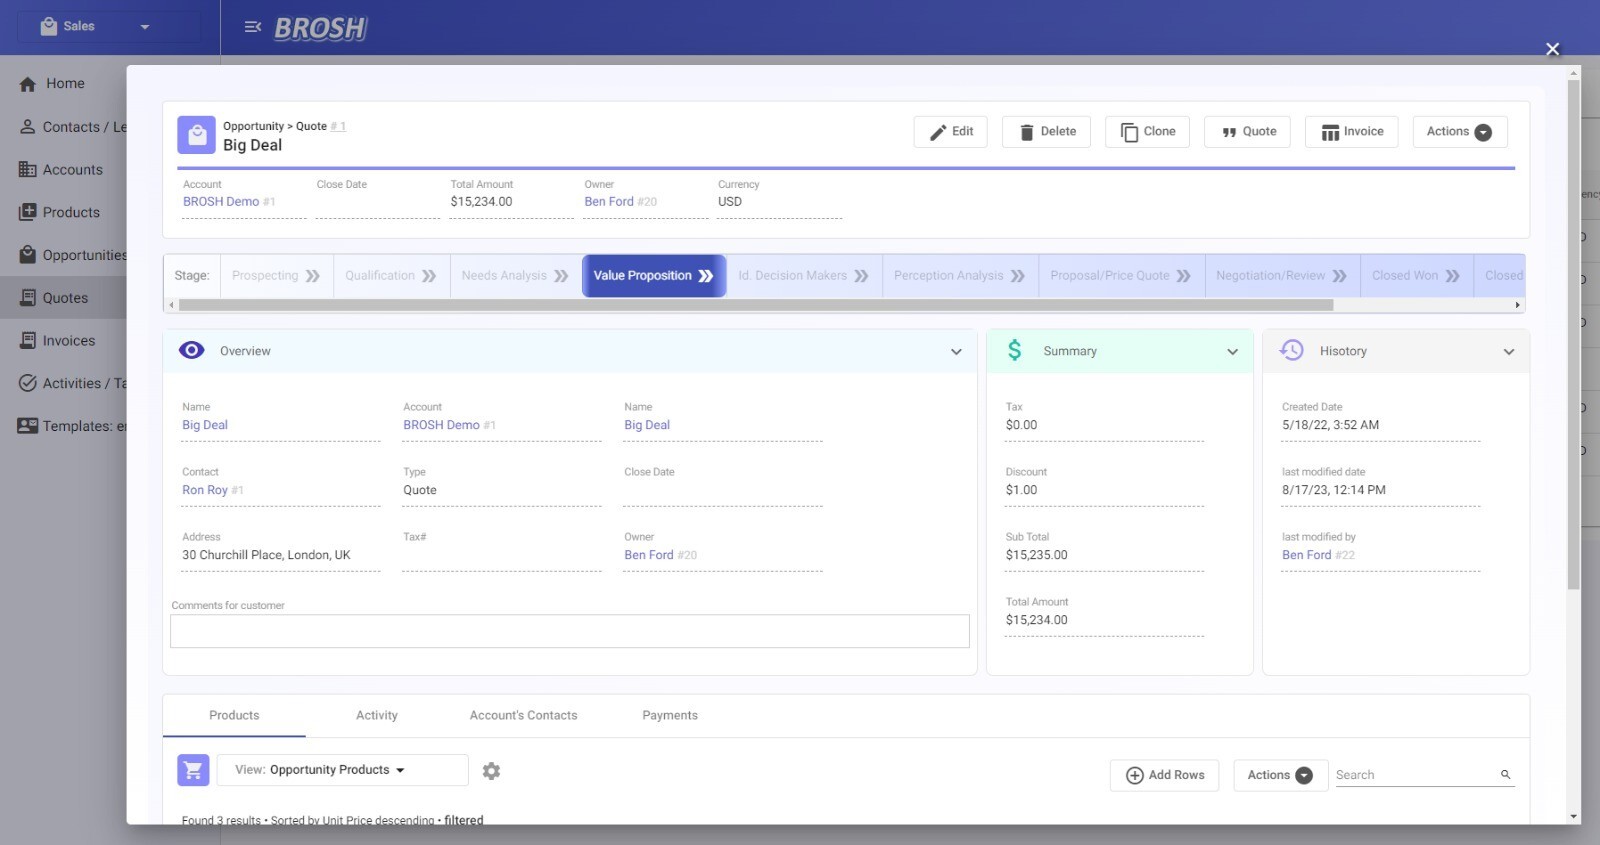
Task: Click the stage bar horizontal scrollbar
Action: [756, 305]
